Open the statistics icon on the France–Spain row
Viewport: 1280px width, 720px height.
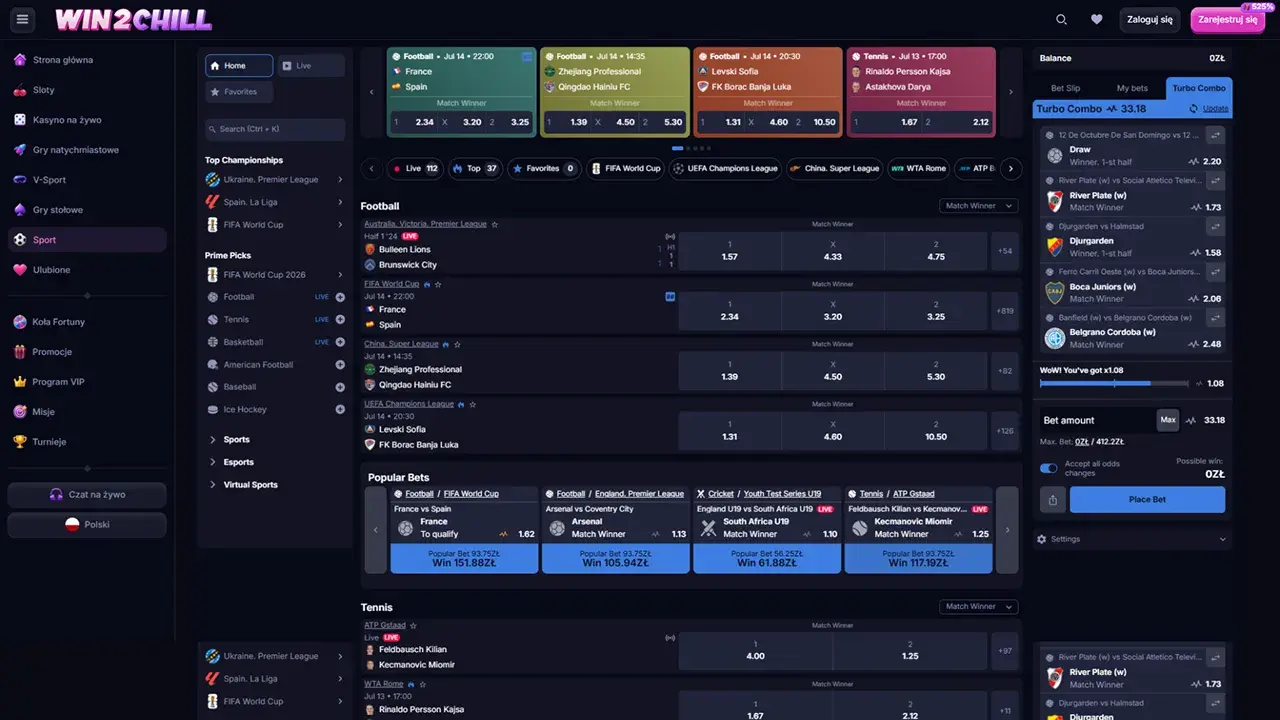(670, 296)
